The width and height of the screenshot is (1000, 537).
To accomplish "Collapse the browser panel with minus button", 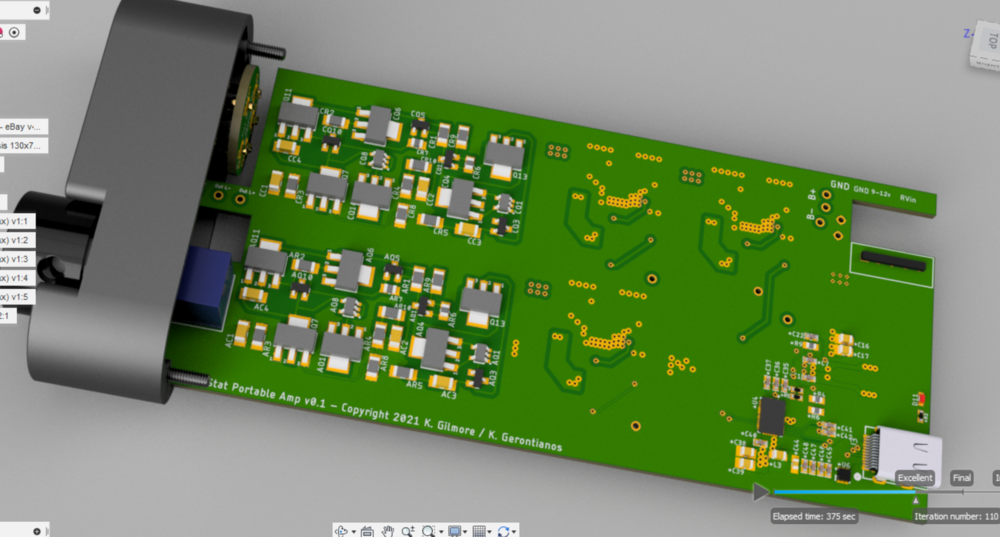I will click(37, 9).
